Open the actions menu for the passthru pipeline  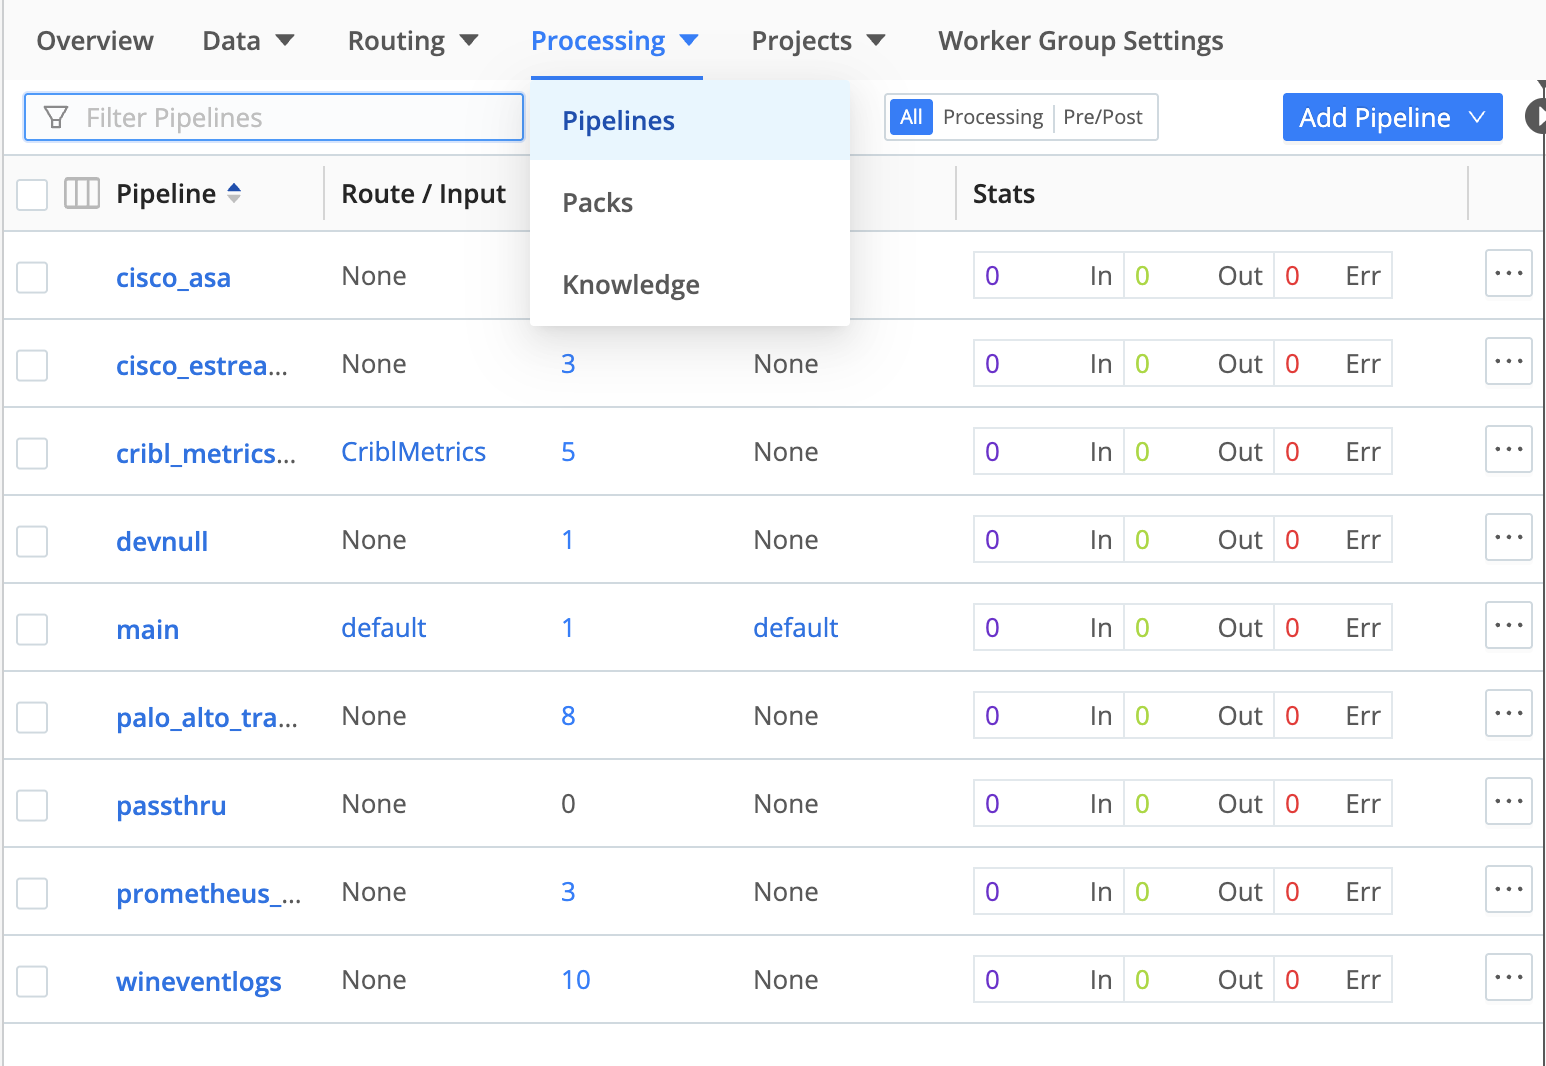pos(1508,801)
